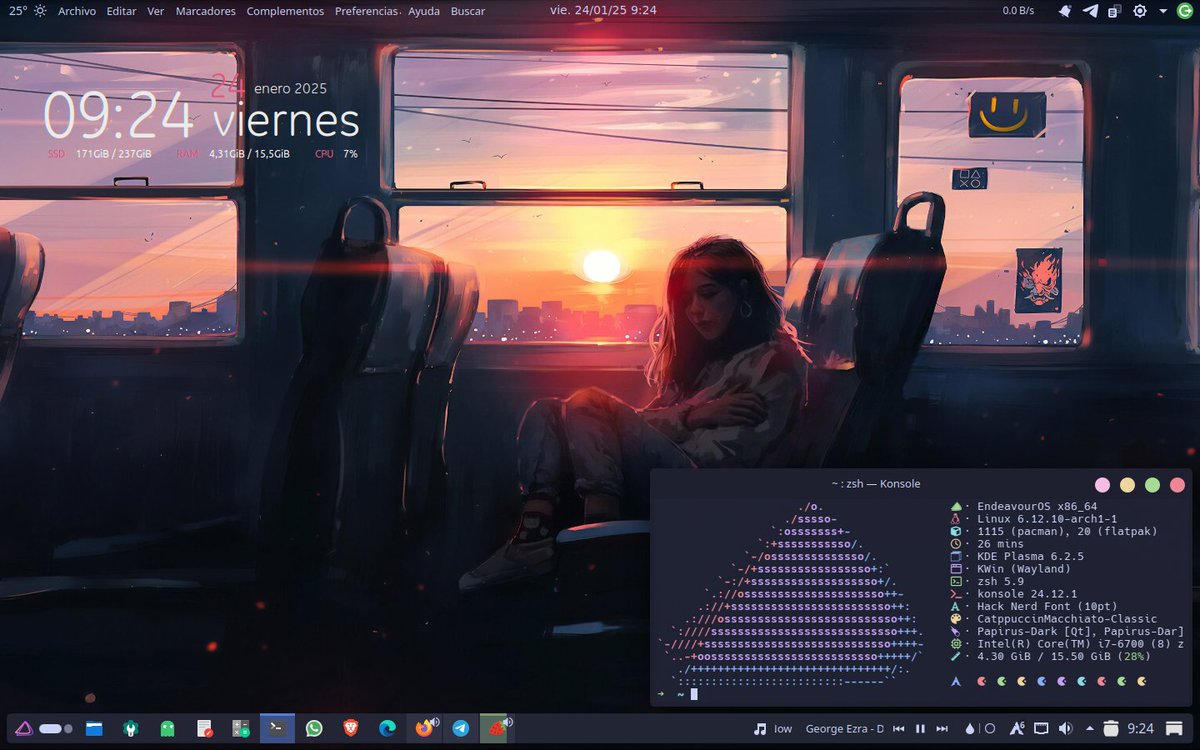Open the display tray icon
Viewport: 1200px width, 750px height.
[x=1041, y=729]
